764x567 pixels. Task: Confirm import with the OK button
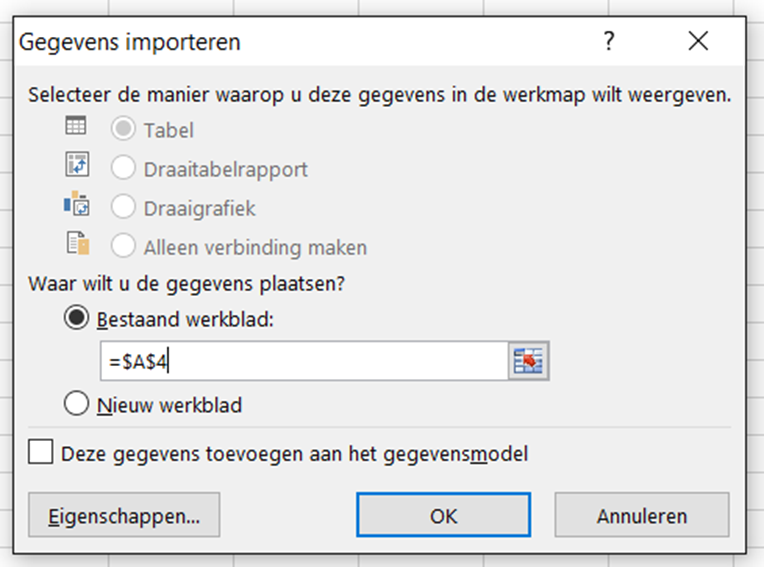tap(443, 515)
